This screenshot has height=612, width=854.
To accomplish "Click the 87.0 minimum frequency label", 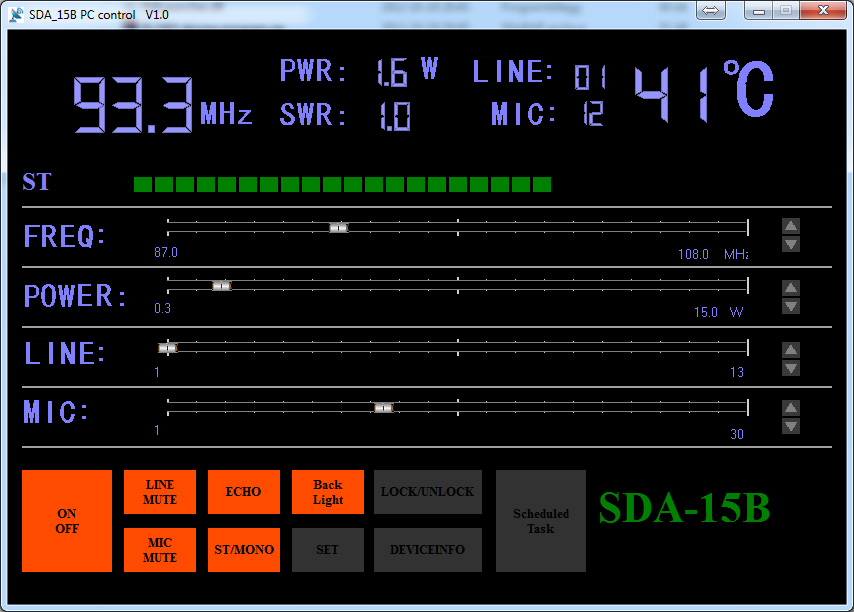I will pyautogui.click(x=166, y=252).
